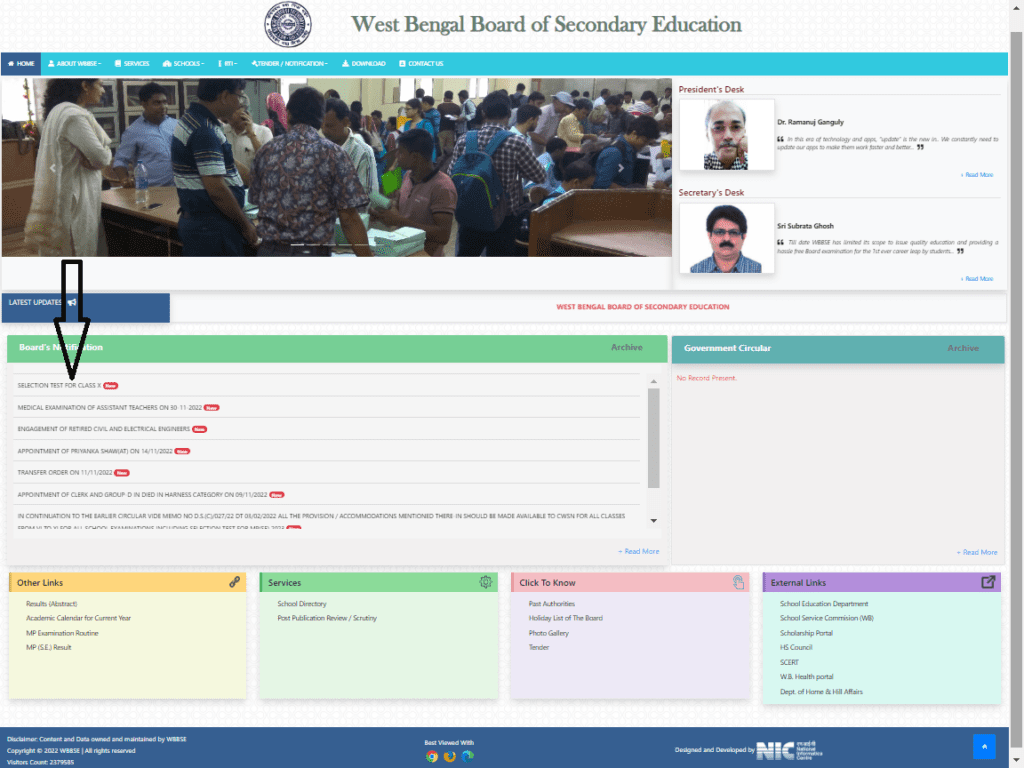Open Academic Calendar for Current Year
The image size is (1024, 768).
78,618
